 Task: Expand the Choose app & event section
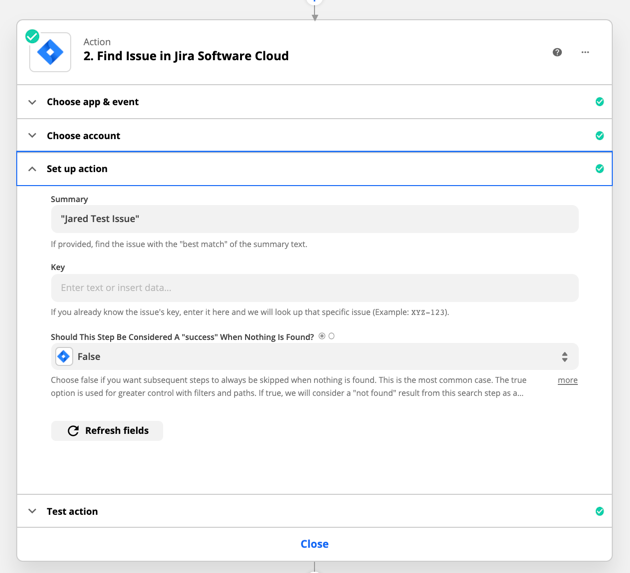[314, 102]
